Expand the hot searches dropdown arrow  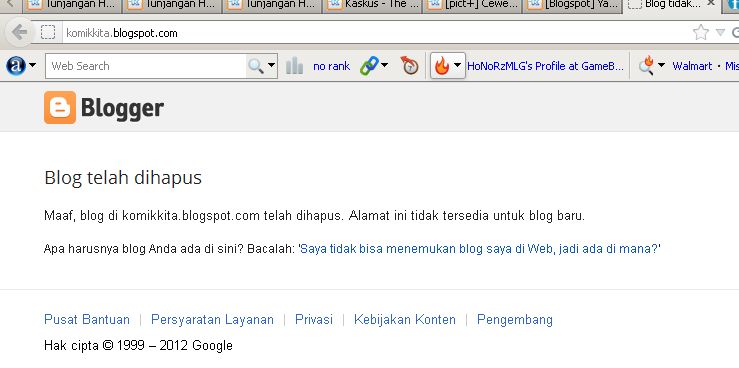pyautogui.click(x=661, y=65)
